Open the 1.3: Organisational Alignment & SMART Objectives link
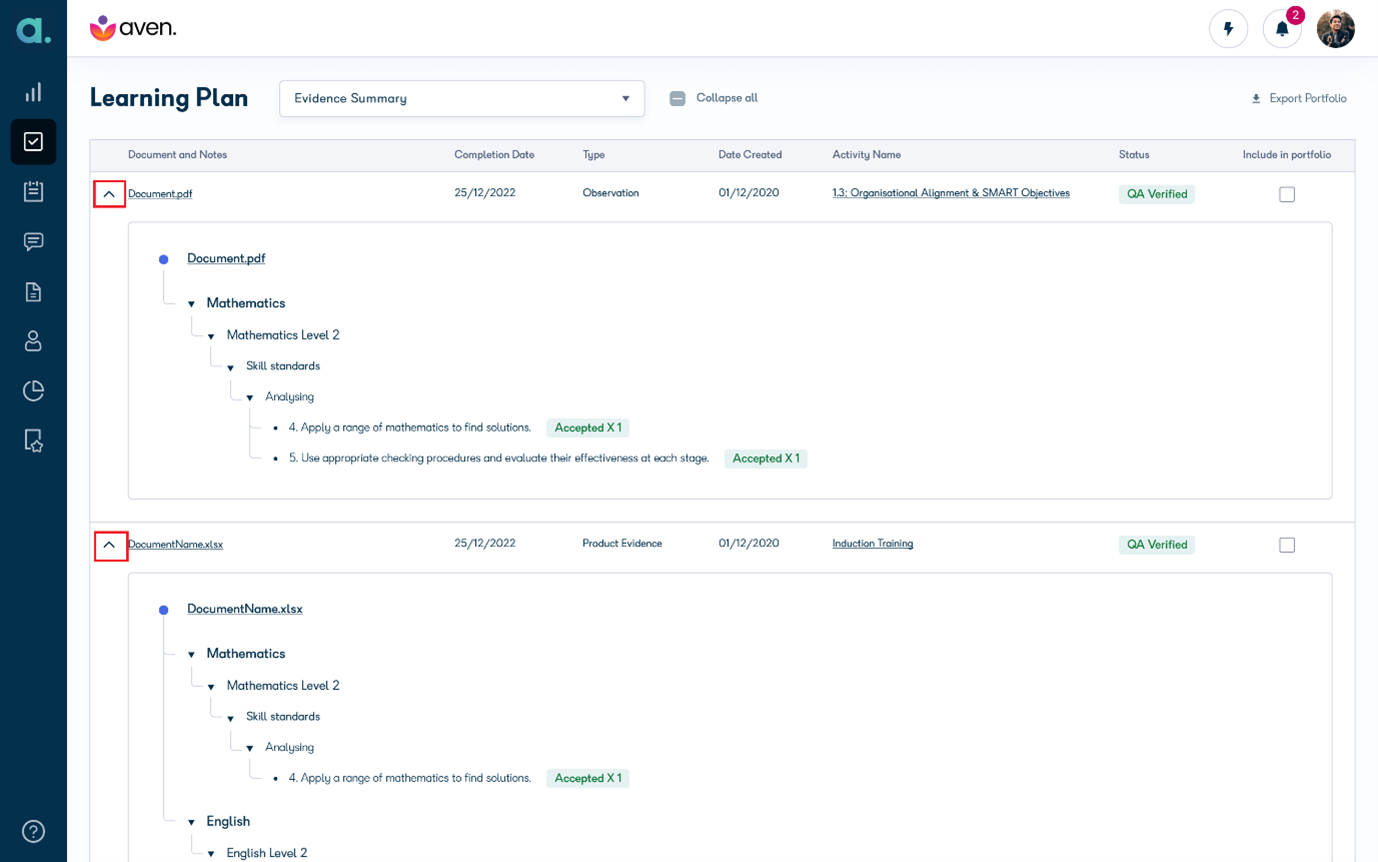1378x862 pixels. point(951,193)
